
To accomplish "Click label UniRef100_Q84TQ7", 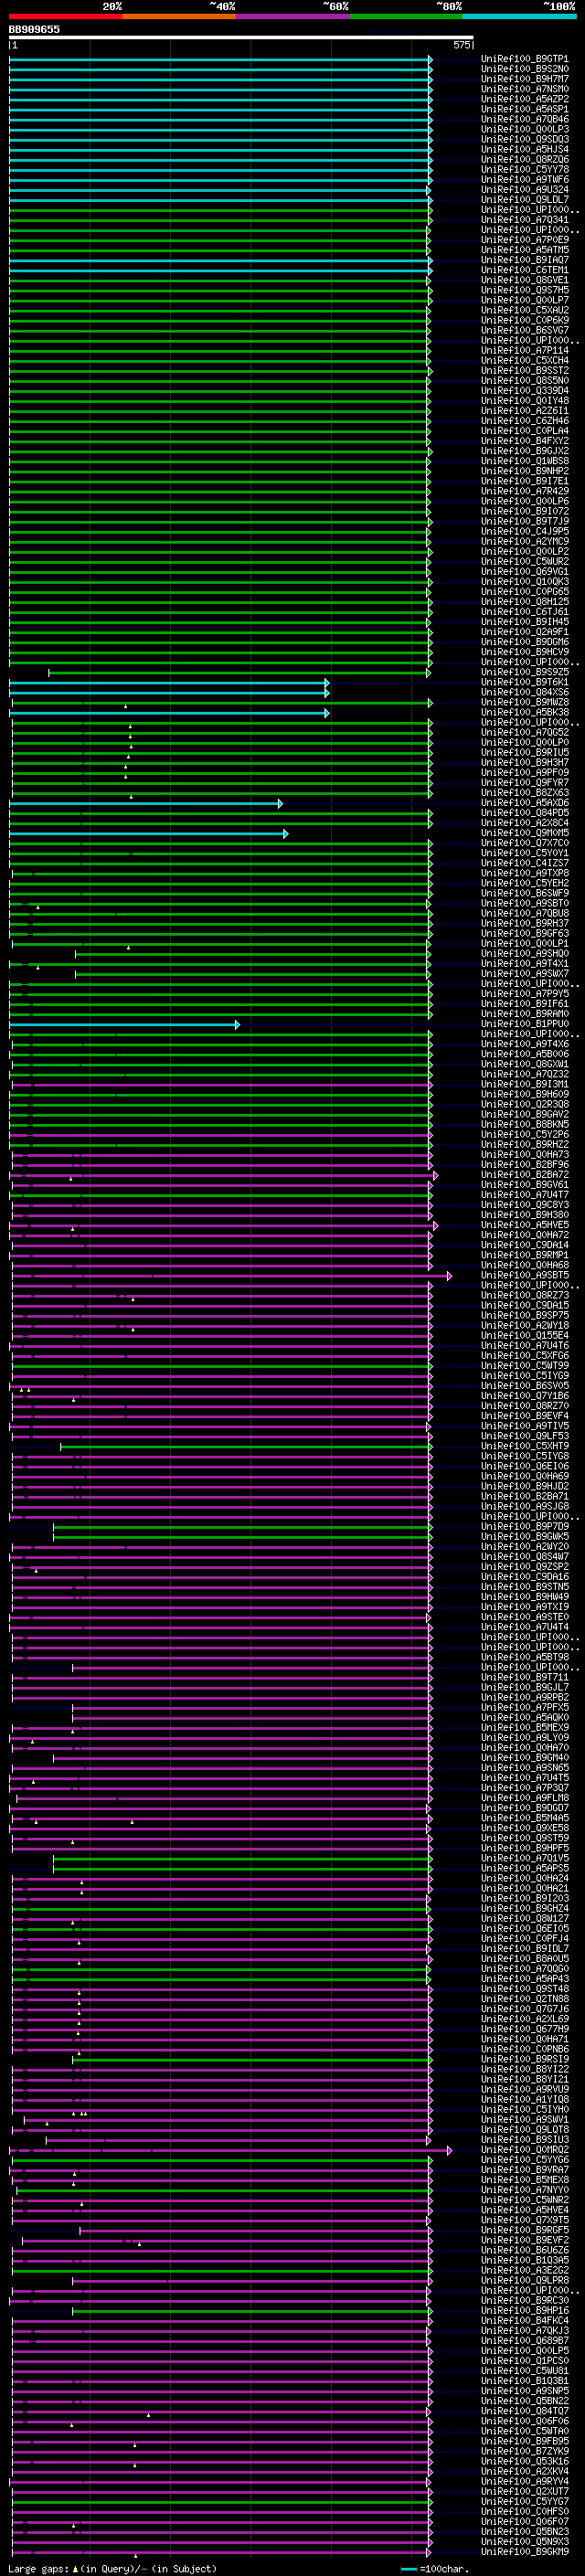I will pyautogui.click(x=525, y=2410).
